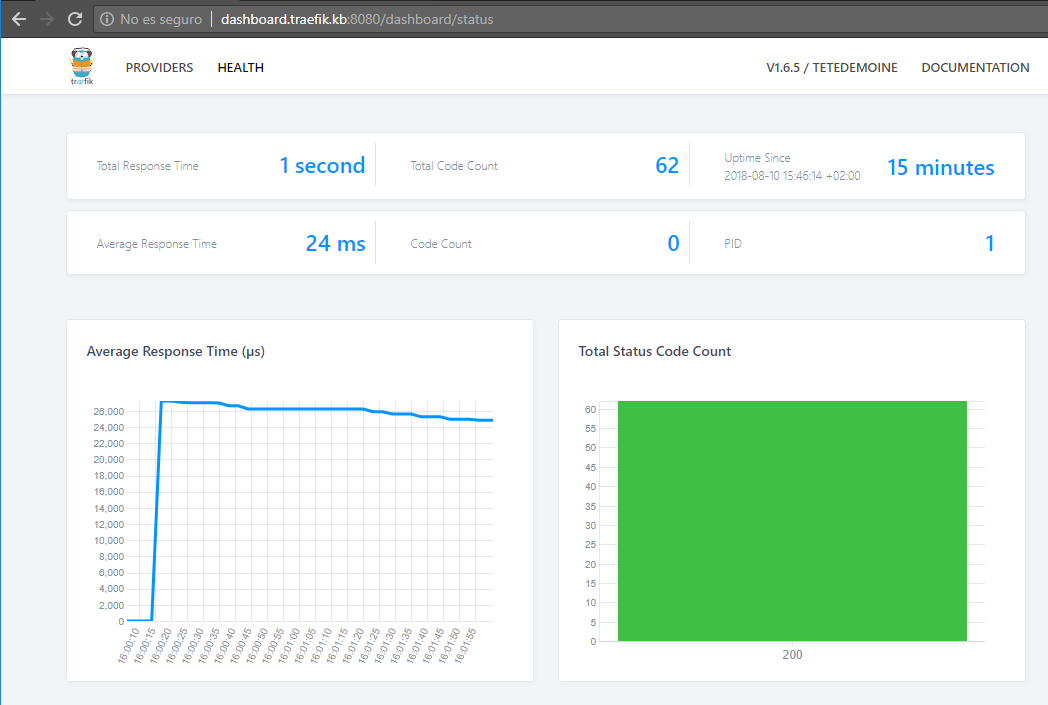Click the 60 y-axis label on the bar chart
The image size is (1048, 705).
click(590, 410)
